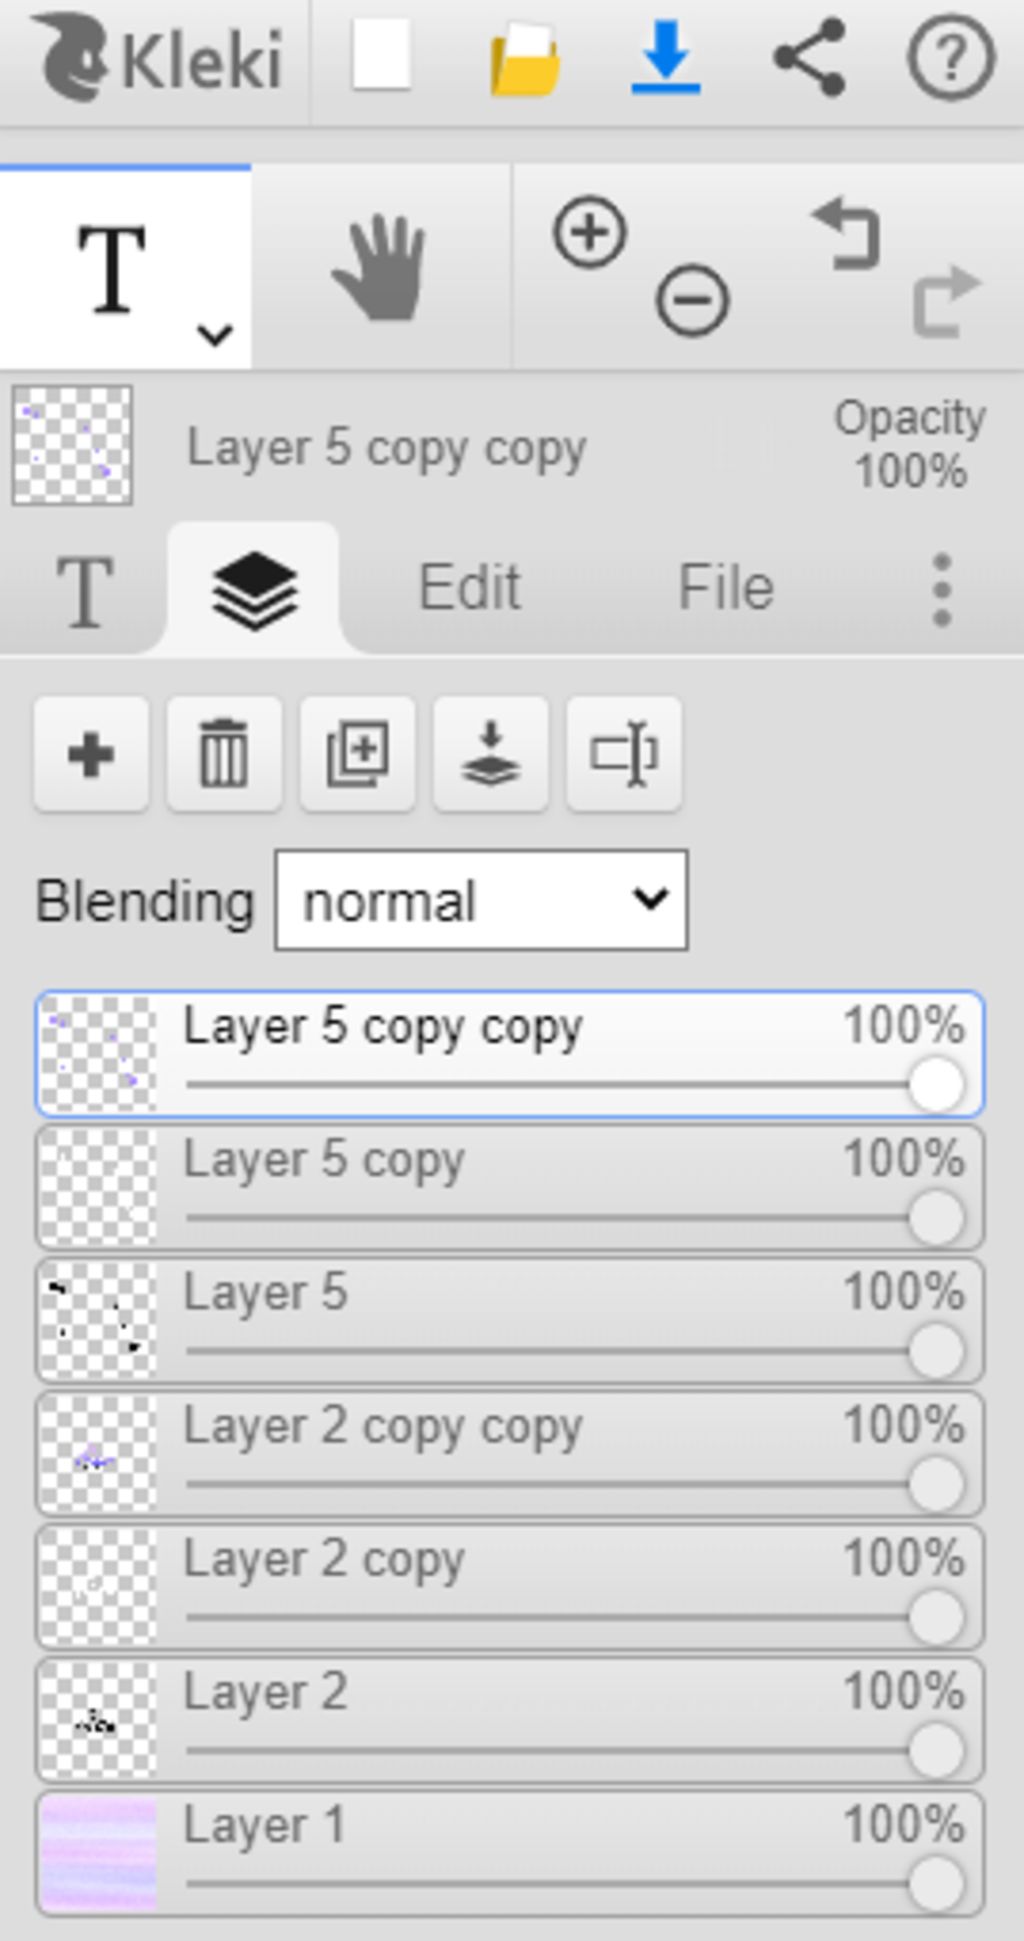Switch to the Edit tab
The width and height of the screenshot is (1024, 1941).
click(469, 587)
